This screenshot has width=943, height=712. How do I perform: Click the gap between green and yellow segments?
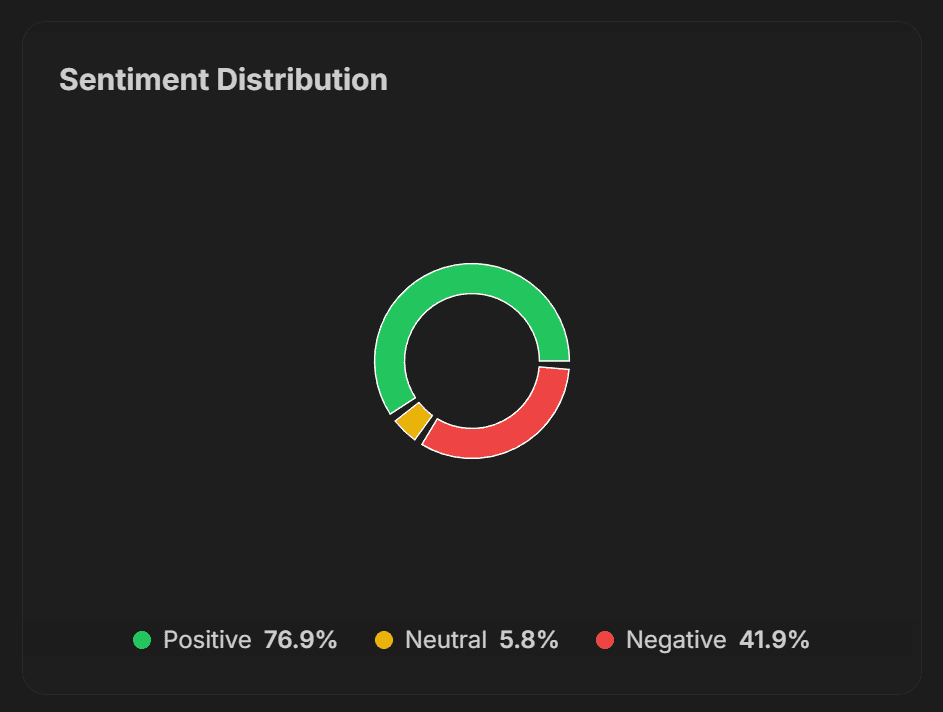(401, 408)
